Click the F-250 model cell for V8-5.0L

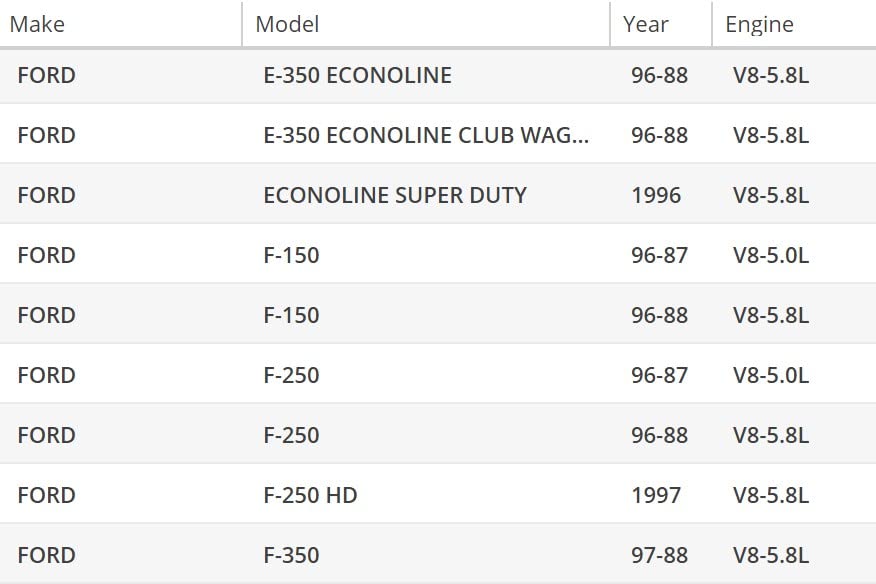click(x=292, y=375)
